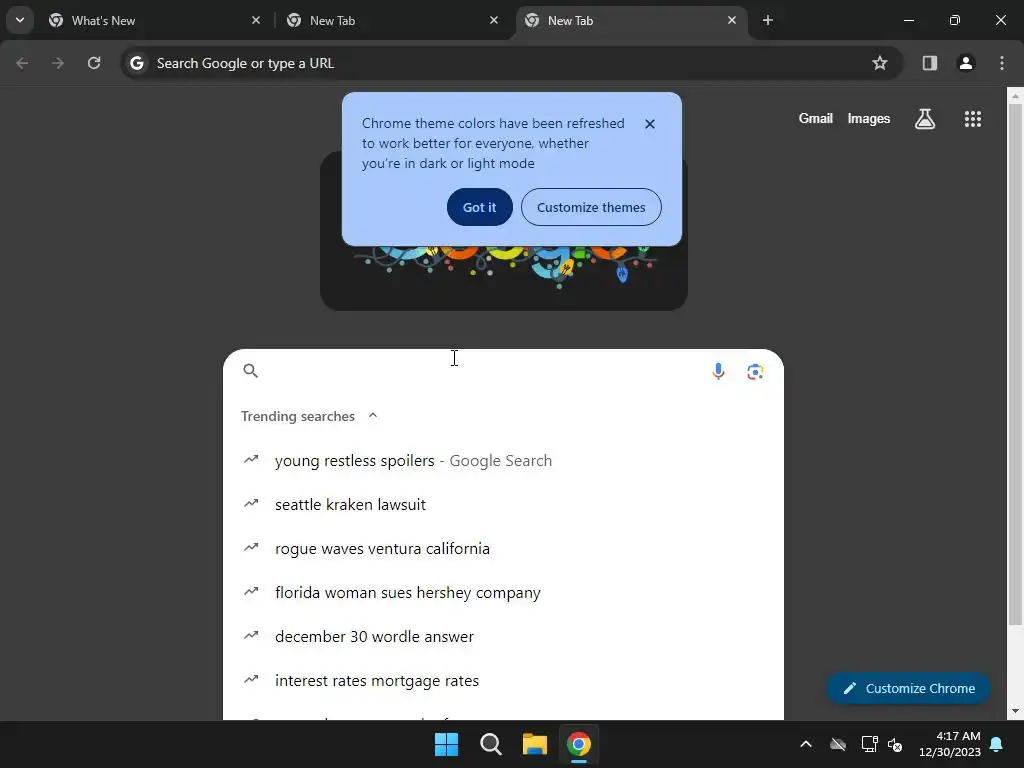Click the Google holiday doodle
Screen dimensions: 1024x768
click(x=504, y=278)
